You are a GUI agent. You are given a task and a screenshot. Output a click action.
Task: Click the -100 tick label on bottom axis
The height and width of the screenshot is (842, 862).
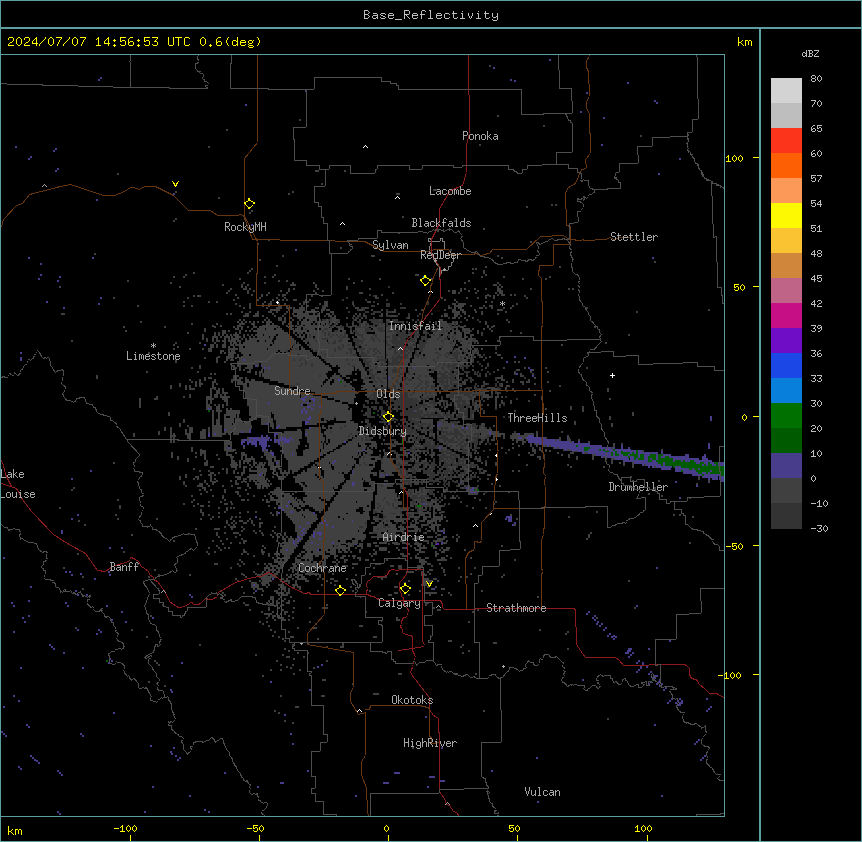126,828
